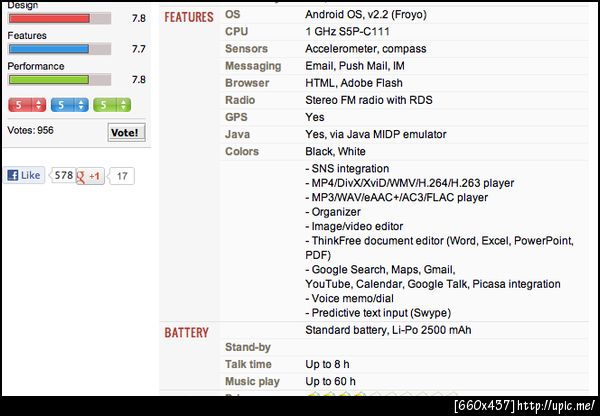This screenshot has width=600, height=416.
Task: Click the CPU specification label
Action: (236, 33)
